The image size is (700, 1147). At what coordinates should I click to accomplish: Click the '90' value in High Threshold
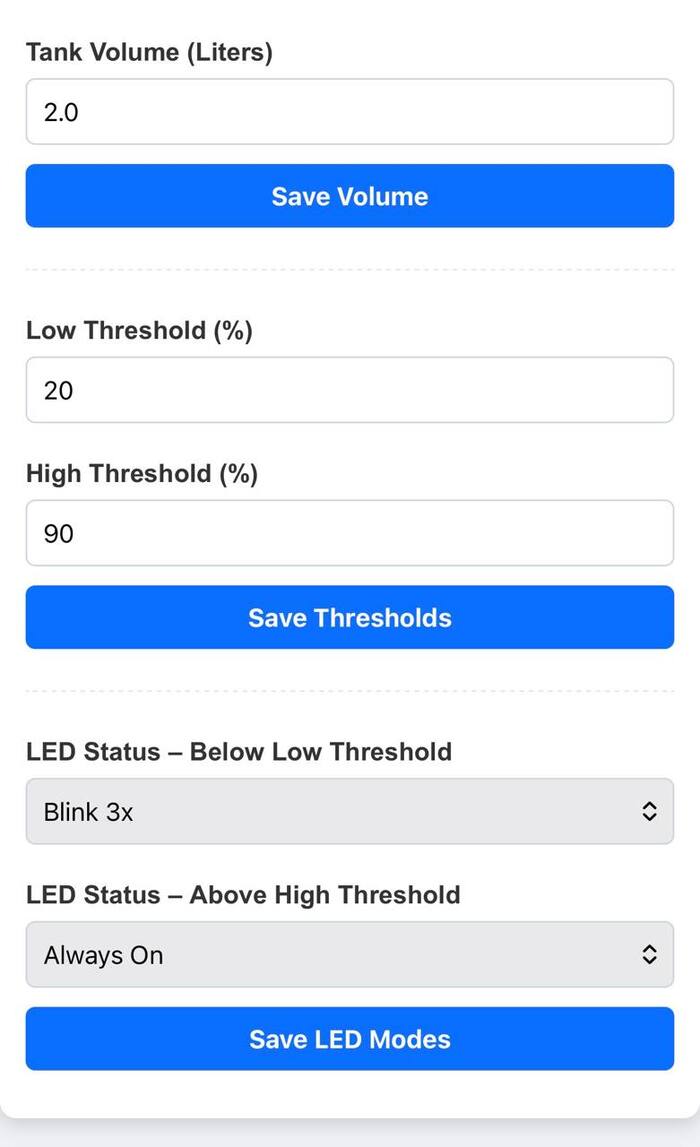(58, 533)
